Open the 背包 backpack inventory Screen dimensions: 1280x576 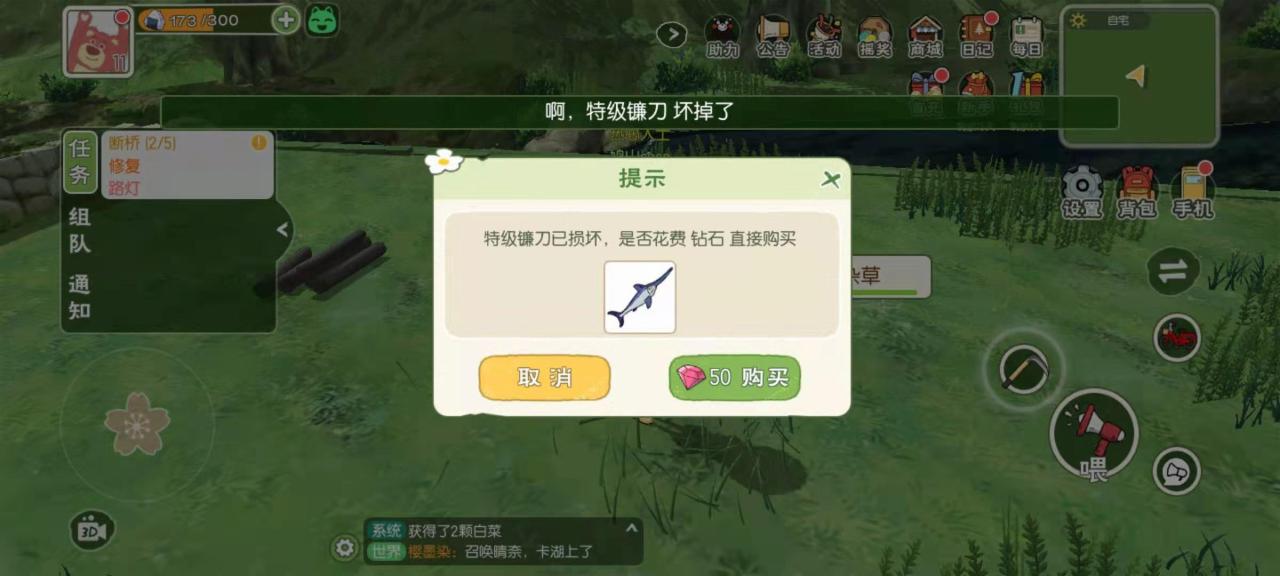[x=1137, y=191]
